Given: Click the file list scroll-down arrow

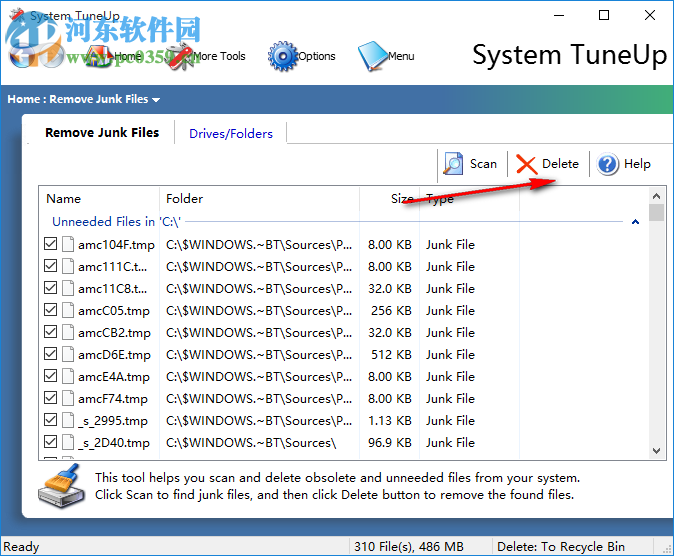Looking at the screenshot, I should click(656, 451).
